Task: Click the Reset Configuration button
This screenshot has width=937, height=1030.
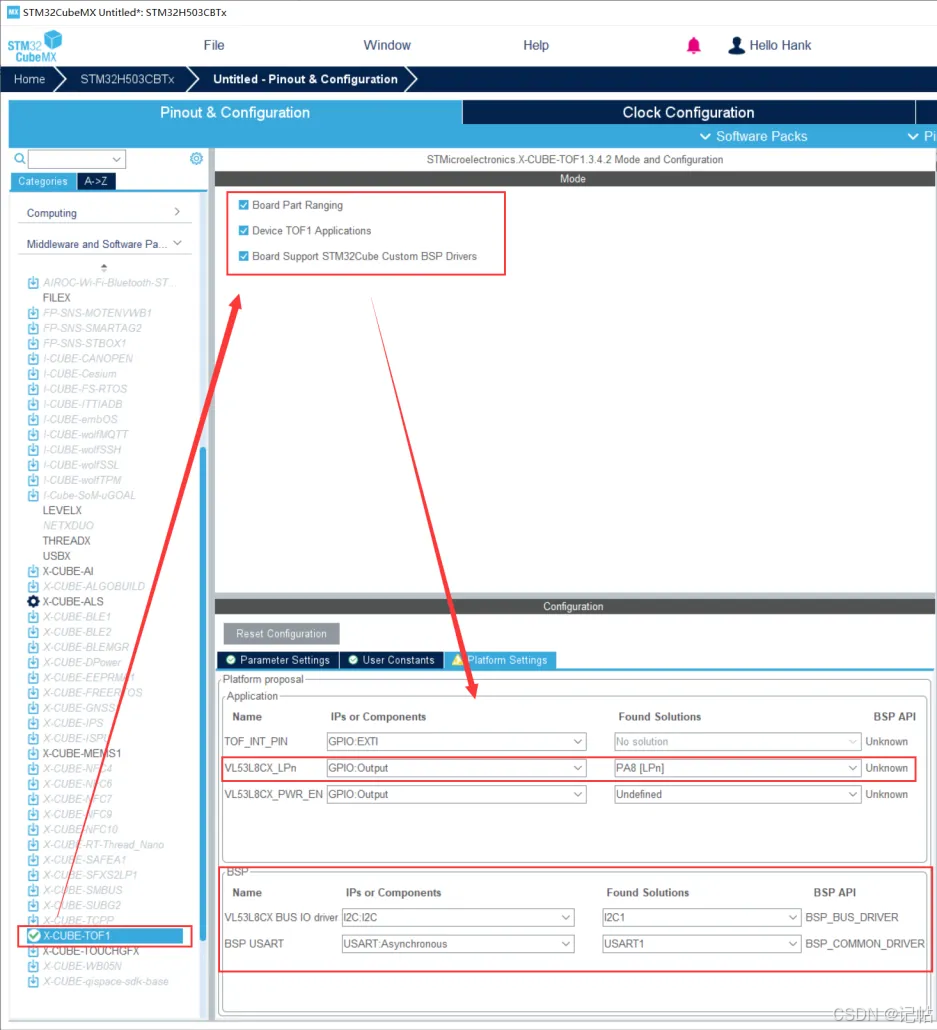Action: coord(281,634)
